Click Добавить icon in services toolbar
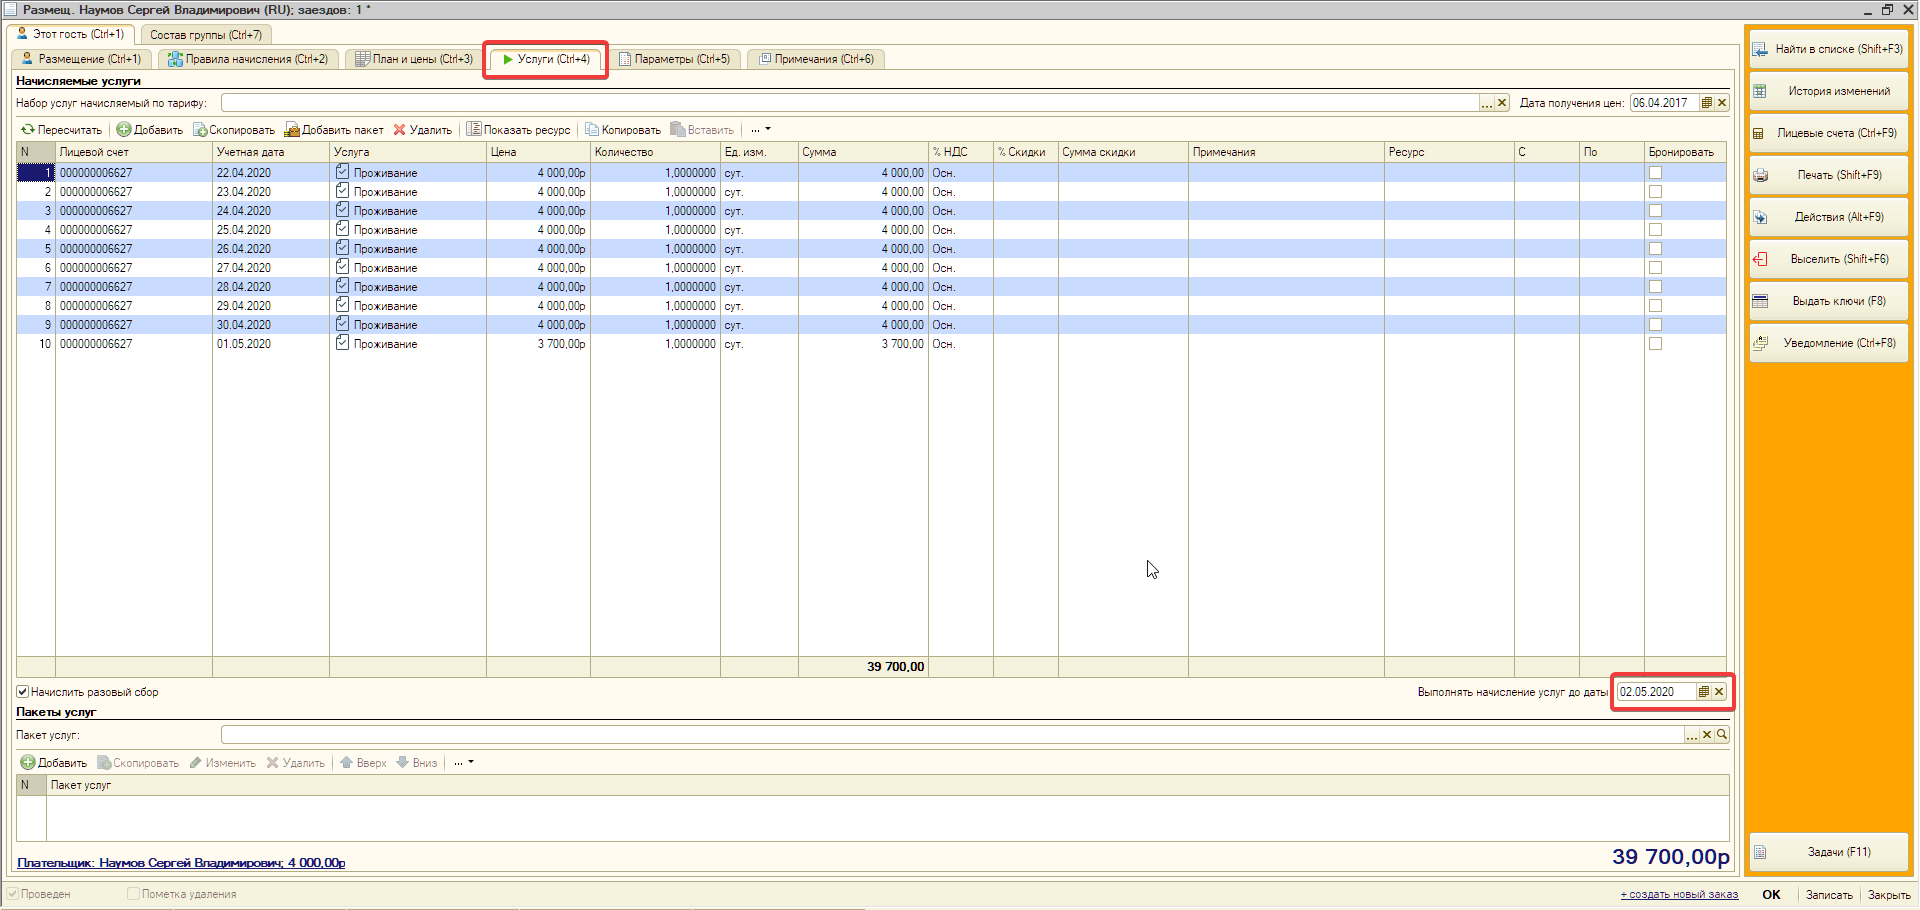Viewport: 1920px width, 910px height. coord(124,130)
